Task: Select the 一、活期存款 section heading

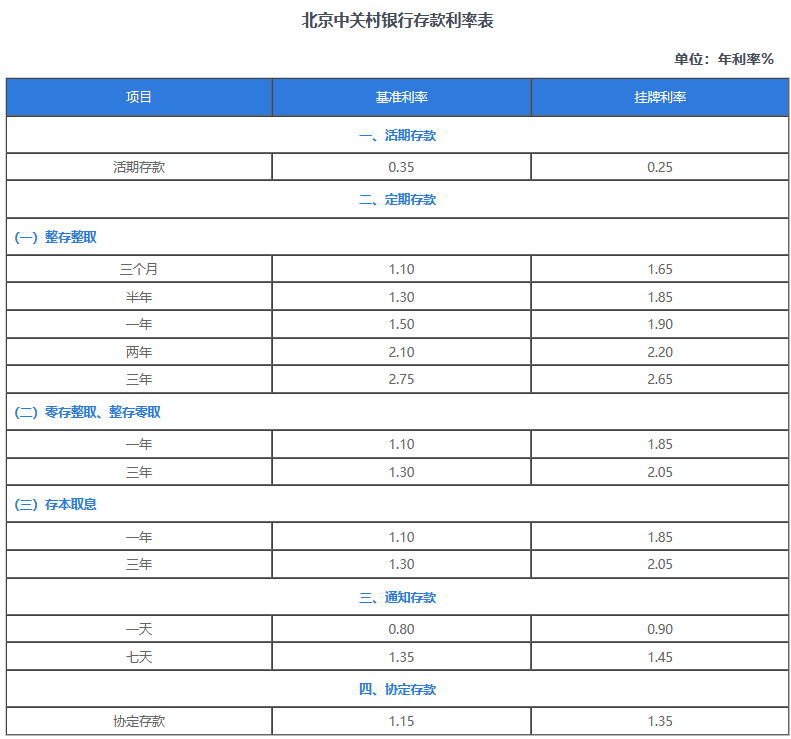Action: (398, 135)
